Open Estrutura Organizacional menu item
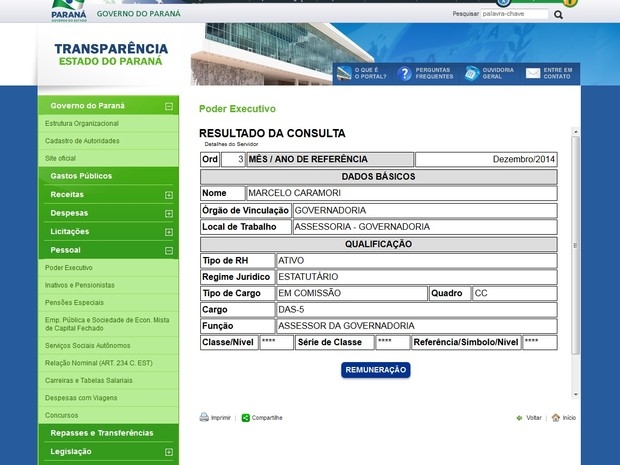620x465 pixels. tap(82, 123)
